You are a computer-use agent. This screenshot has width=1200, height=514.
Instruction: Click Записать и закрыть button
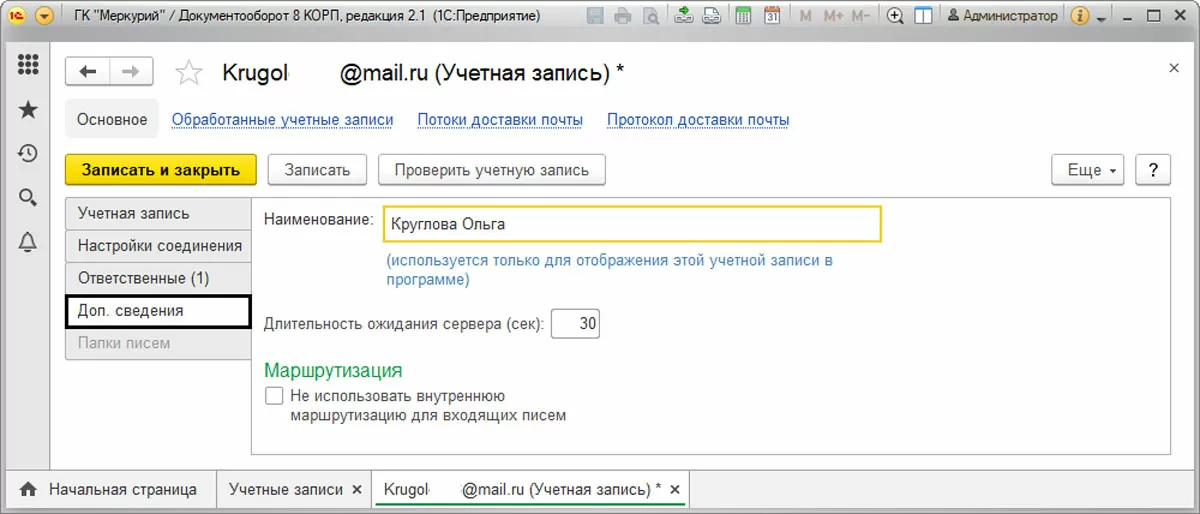click(161, 169)
